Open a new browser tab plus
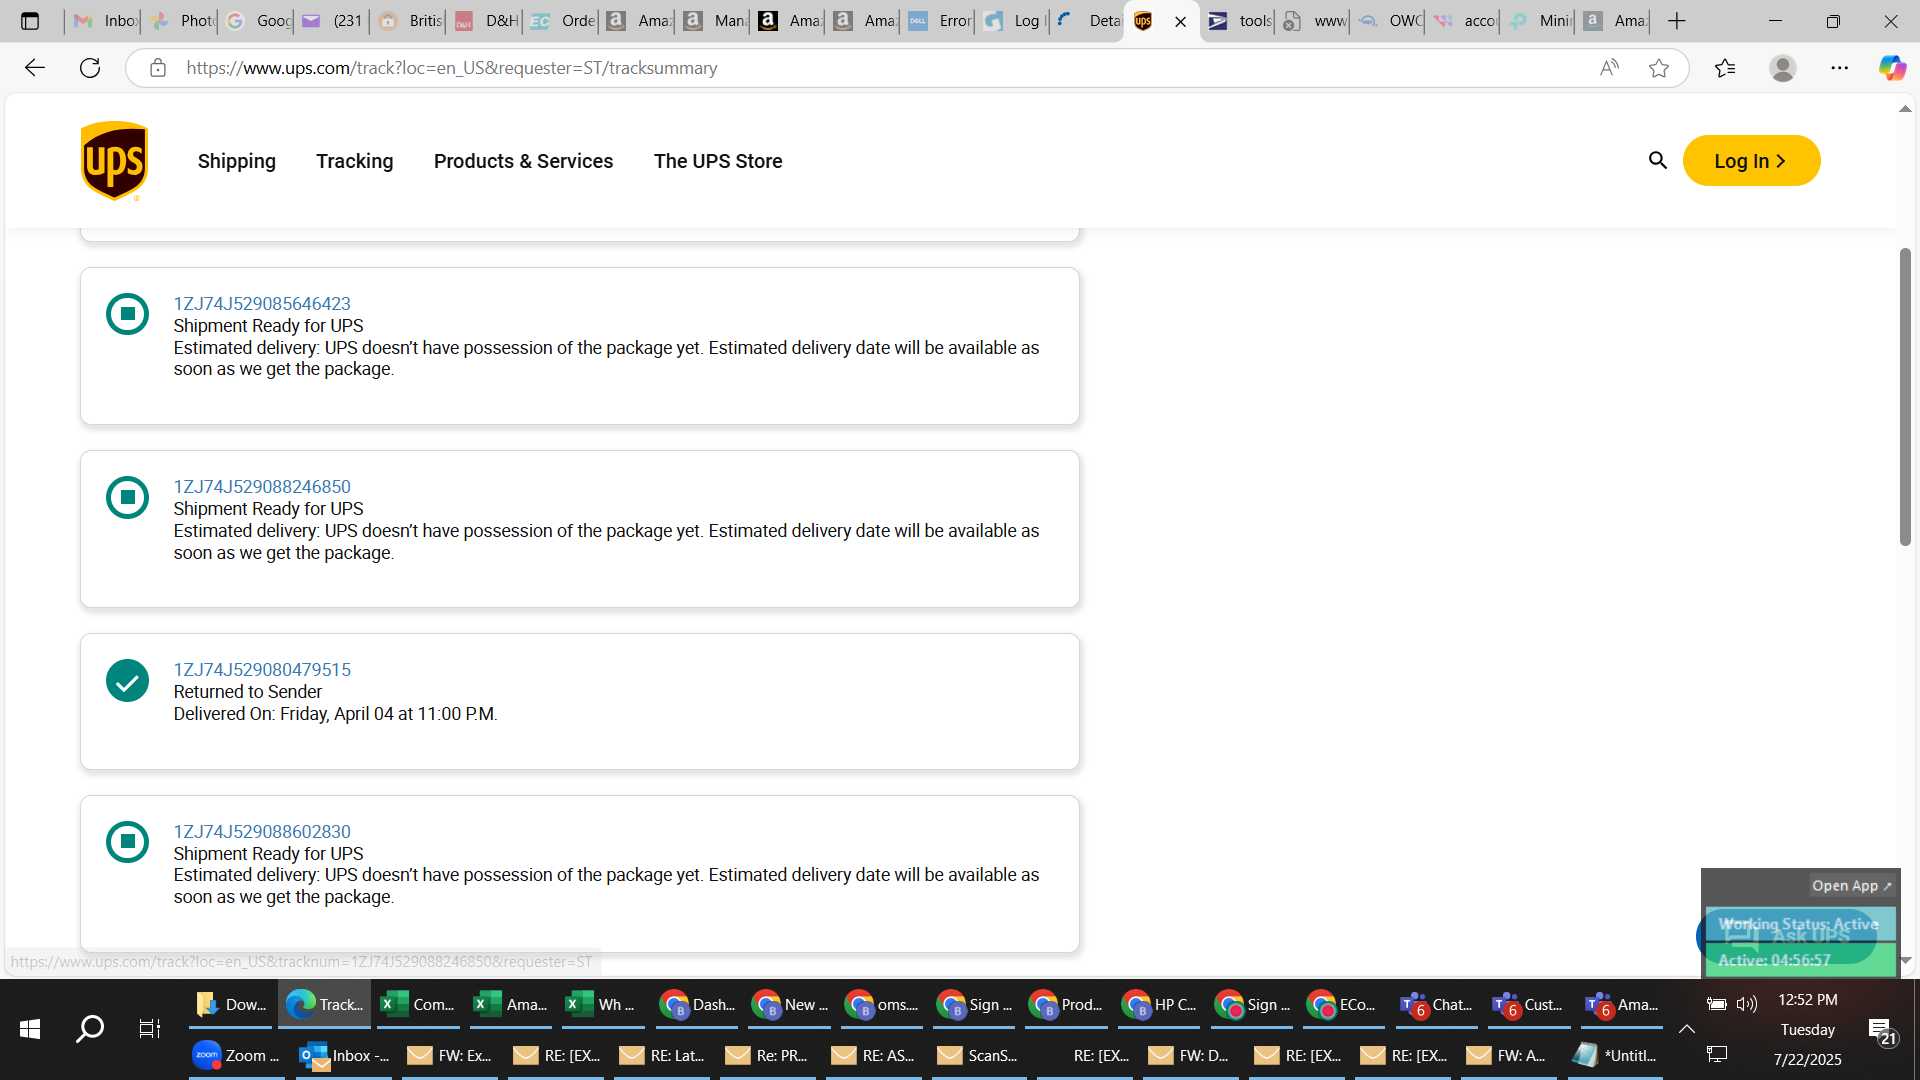Image resolution: width=1920 pixels, height=1080 pixels. 1677,21
